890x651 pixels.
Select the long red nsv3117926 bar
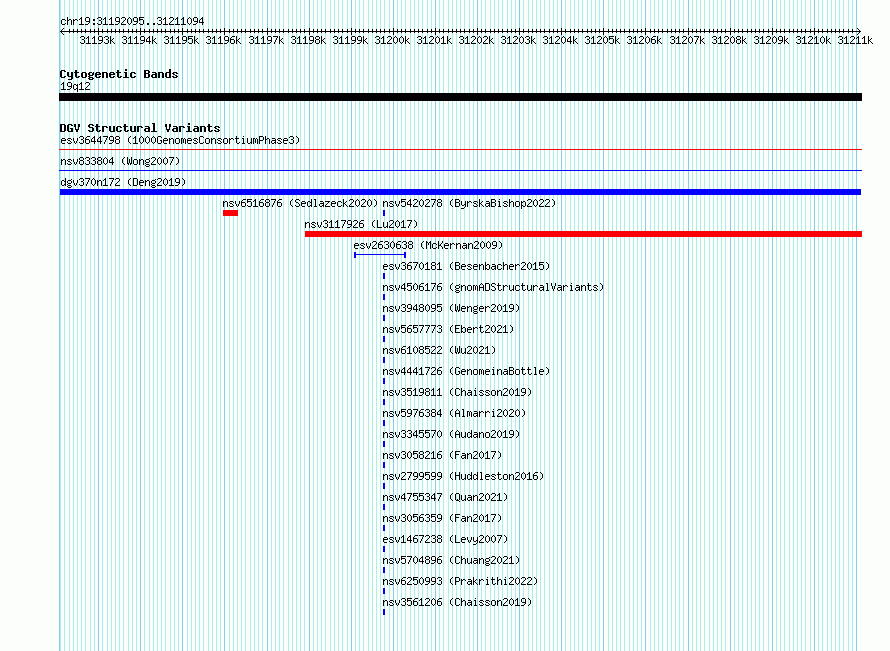coord(583,234)
